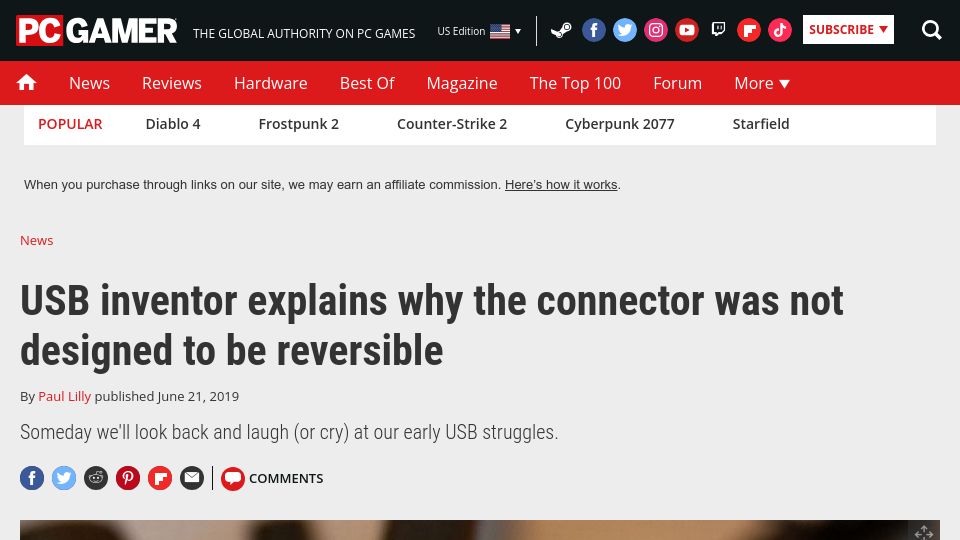Select Starfield popular topic
This screenshot has width=960, height=540.
pyautogui.click(x=761, y=124)
